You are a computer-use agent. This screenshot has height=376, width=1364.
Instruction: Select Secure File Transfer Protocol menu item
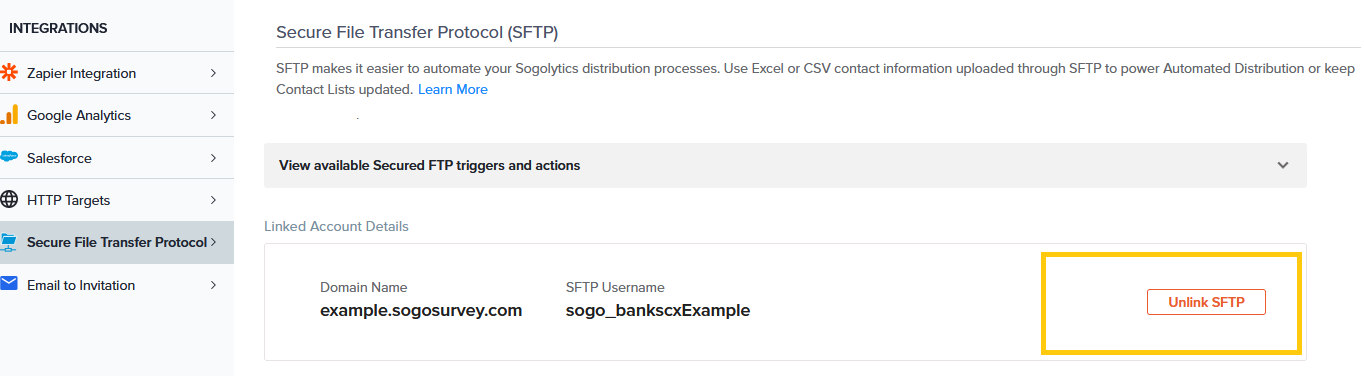pyautogui.click(x=117, y=242)
